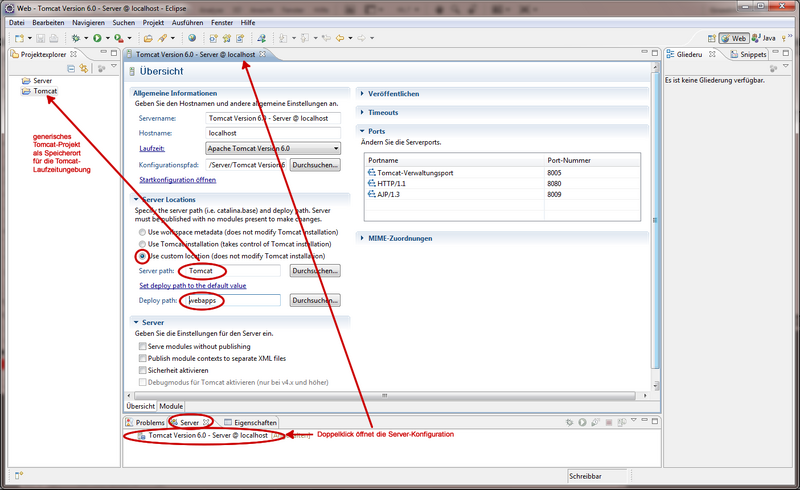Expand the Timeouts section
This screenshot has width=800, height=490.
coord(362,112)
